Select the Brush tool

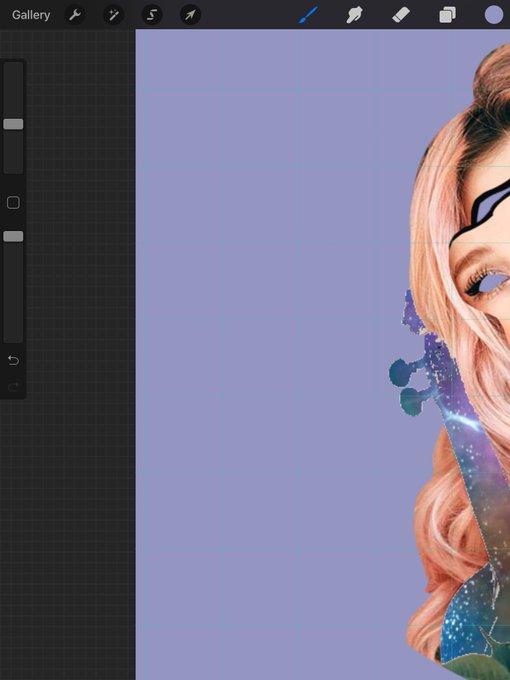point(308,15)
